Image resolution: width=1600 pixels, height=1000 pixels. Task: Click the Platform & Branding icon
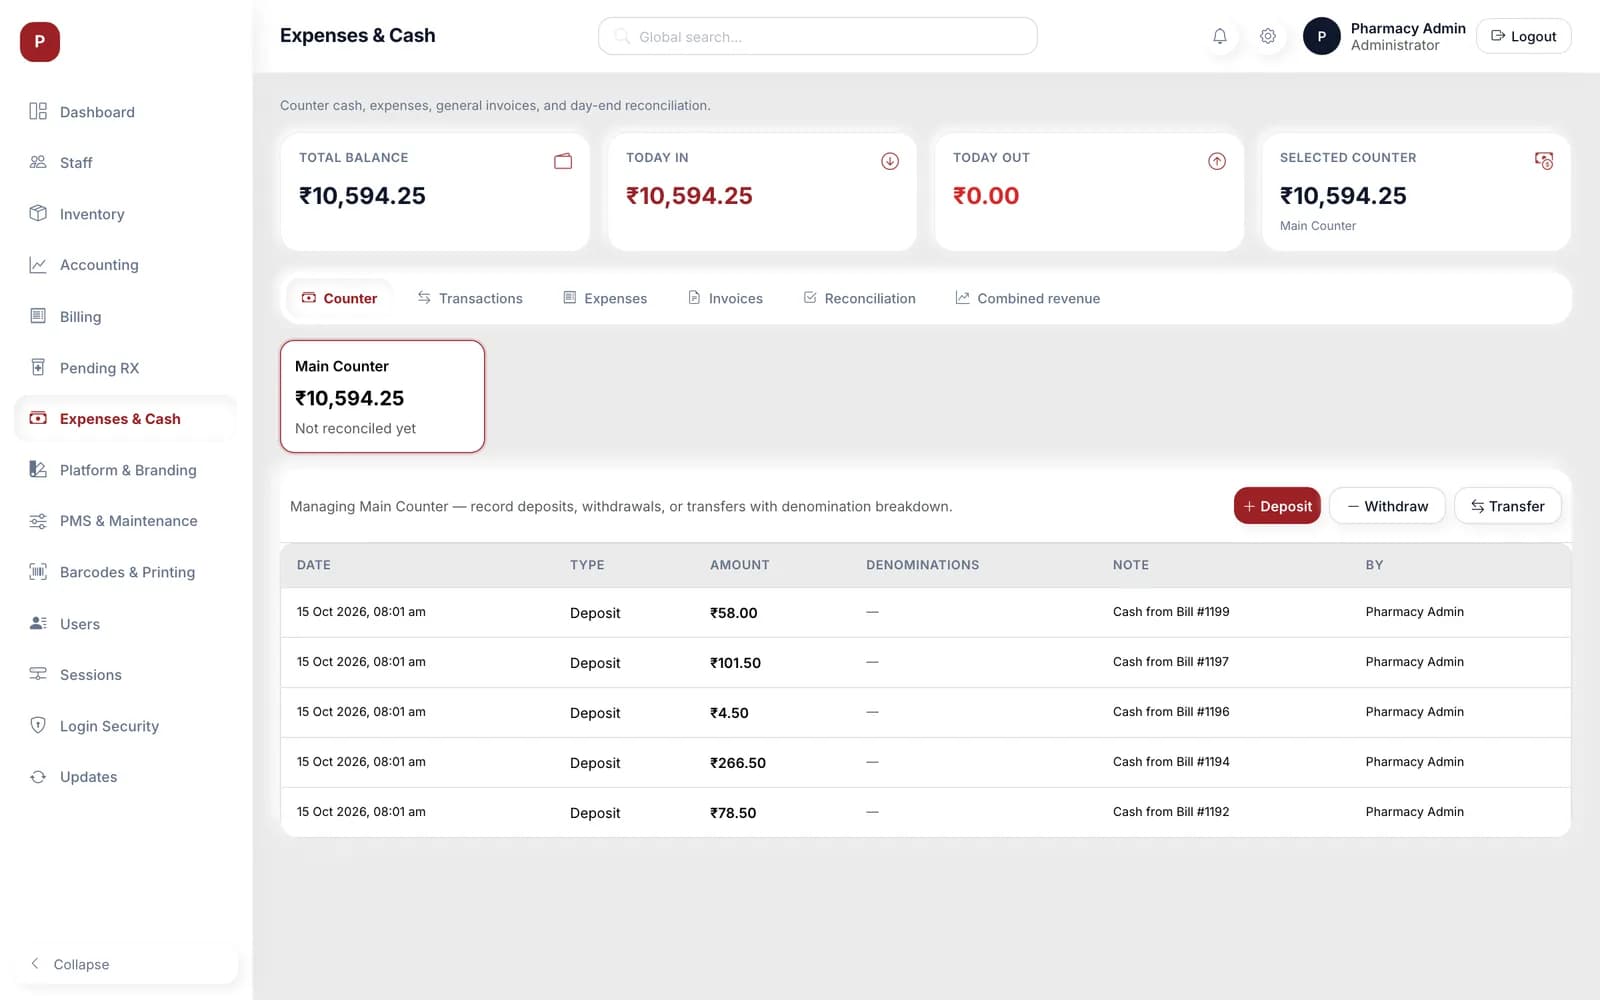coord(38,469)
